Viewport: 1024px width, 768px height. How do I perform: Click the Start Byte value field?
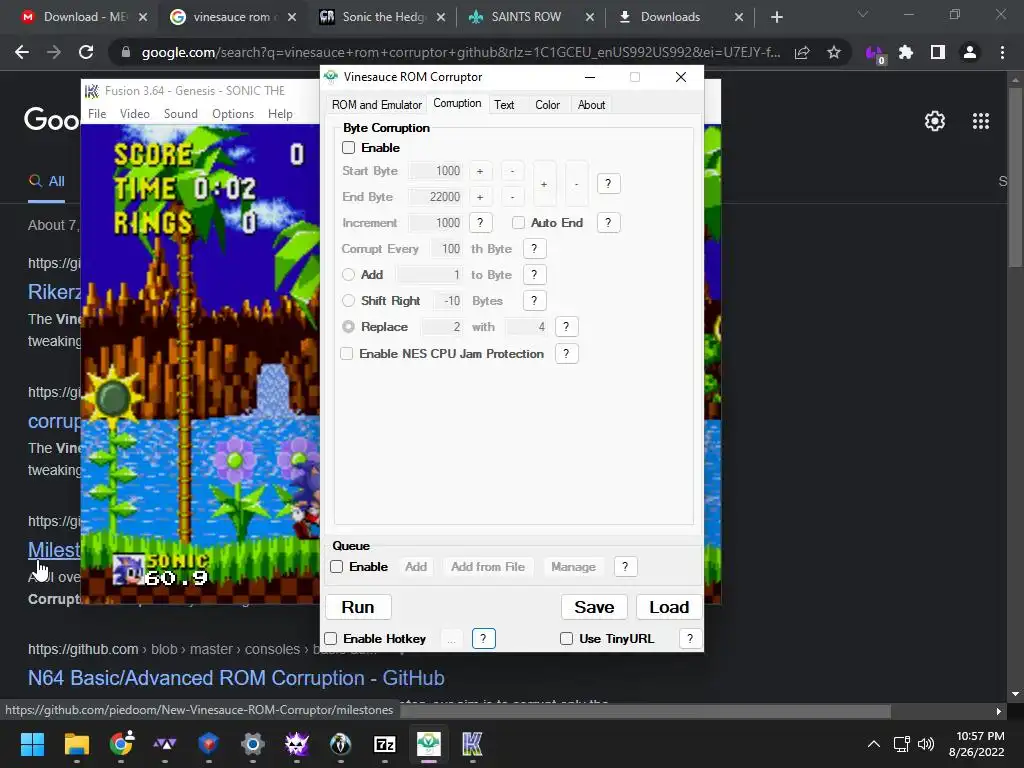436,171
